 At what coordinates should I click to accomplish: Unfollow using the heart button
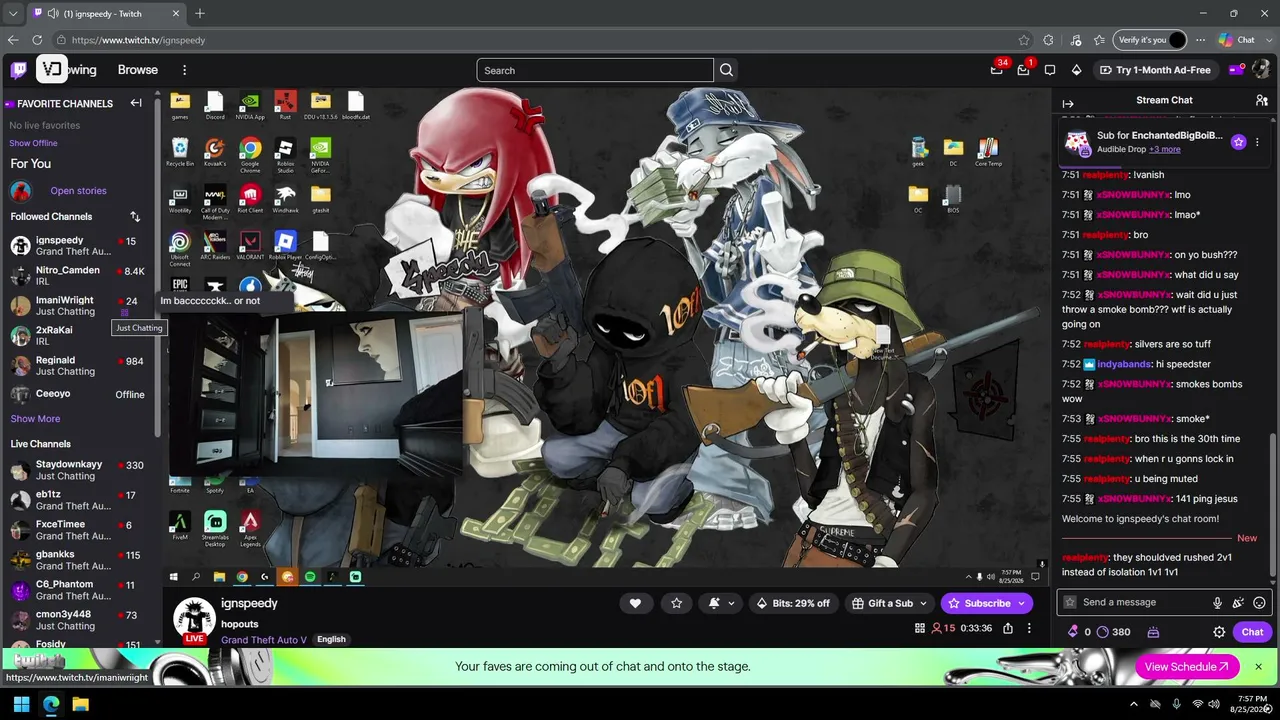click(x=635, y=603)
